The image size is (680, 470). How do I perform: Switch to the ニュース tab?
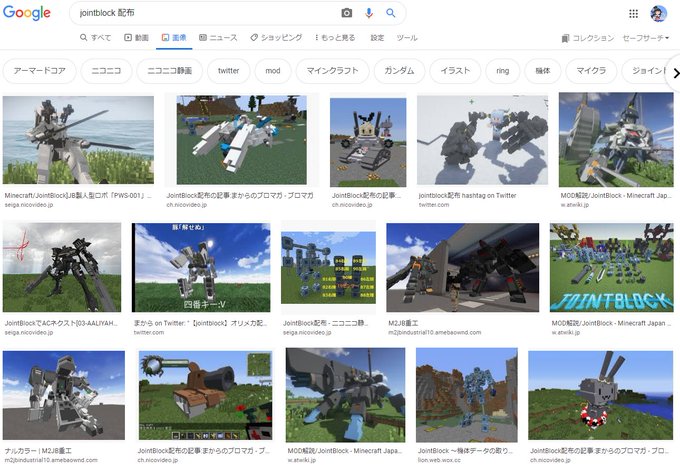coord(218,38)
